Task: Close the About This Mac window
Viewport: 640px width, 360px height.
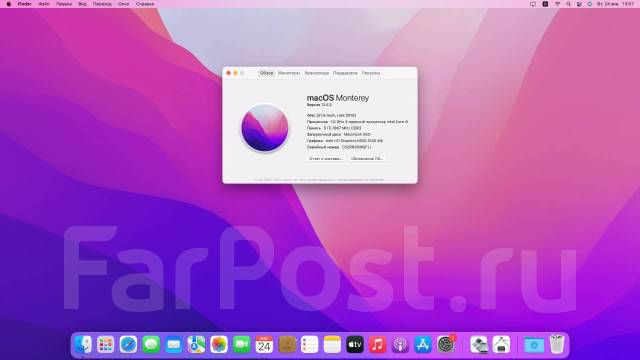Action: coord(229,73)
